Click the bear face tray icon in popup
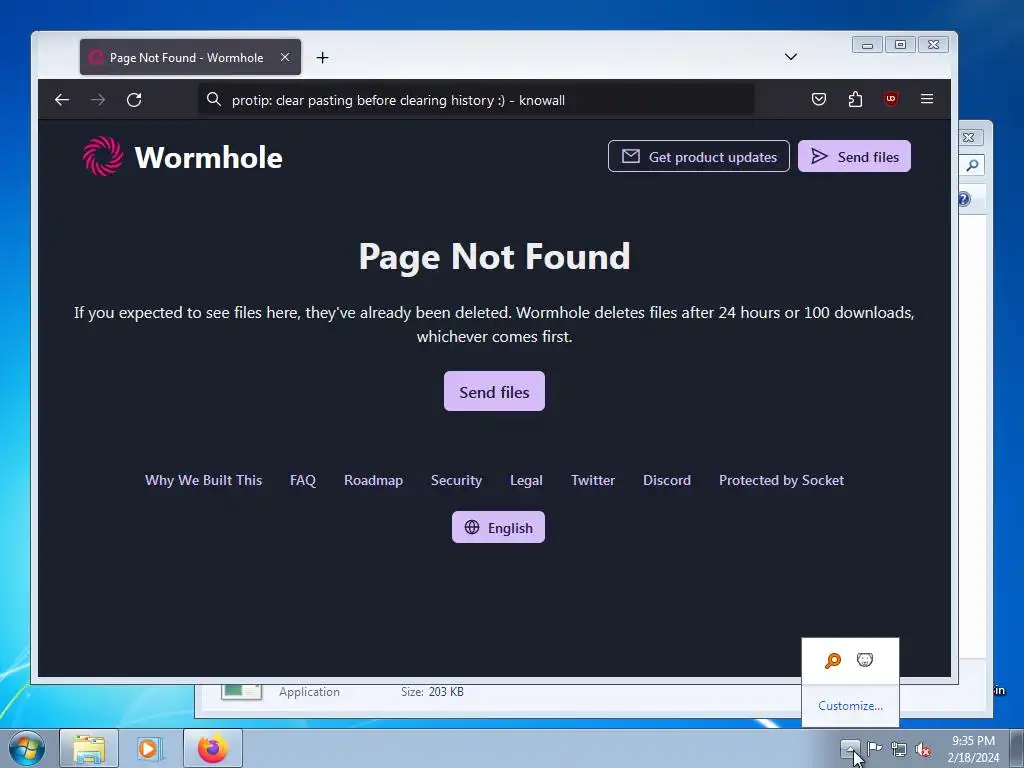The image size is (1024, 768). [x=865, y=660]
